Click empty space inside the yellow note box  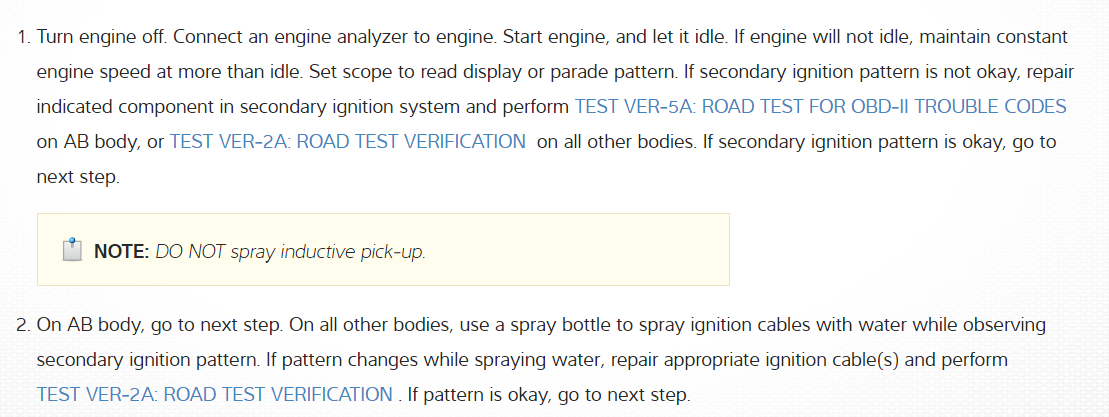580,250
